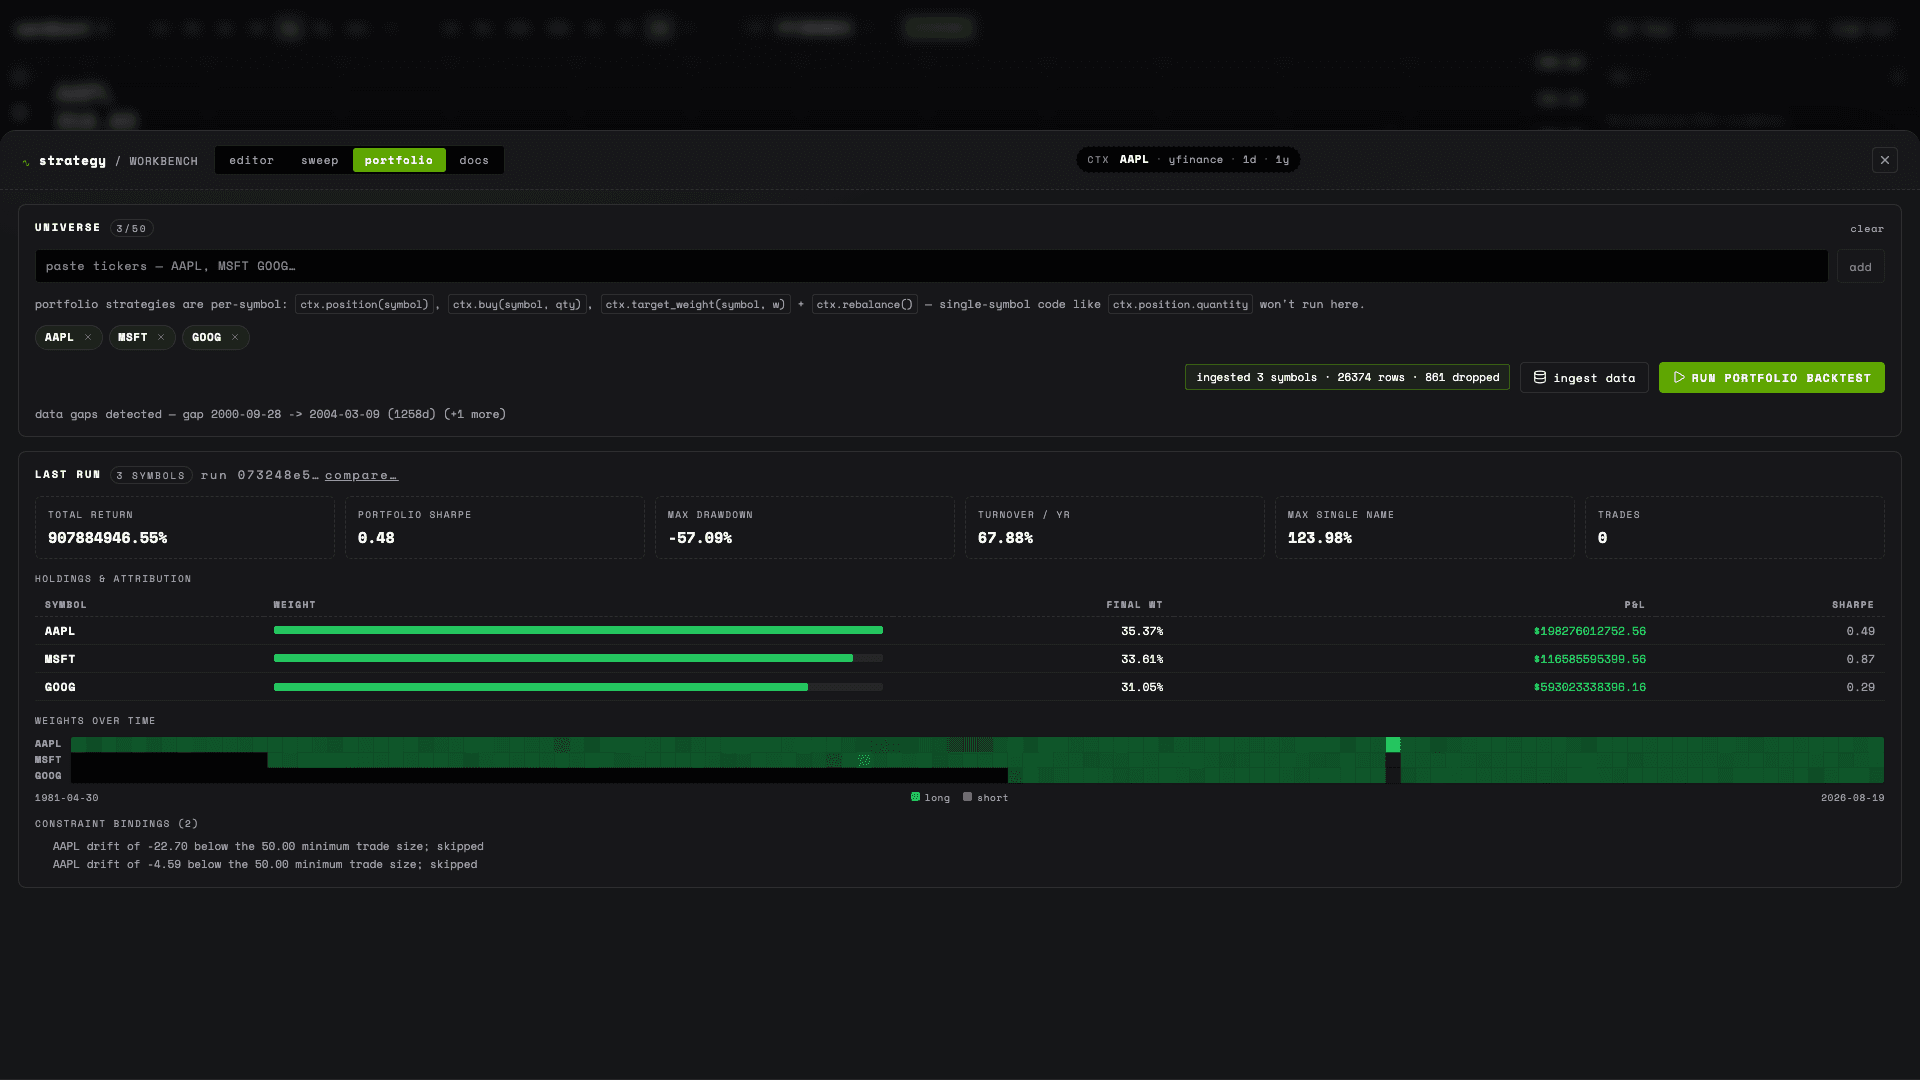The image size is (1920, 1080).
Task: Click the 3 SYMBOLS badge
Action: pos(151,475)
